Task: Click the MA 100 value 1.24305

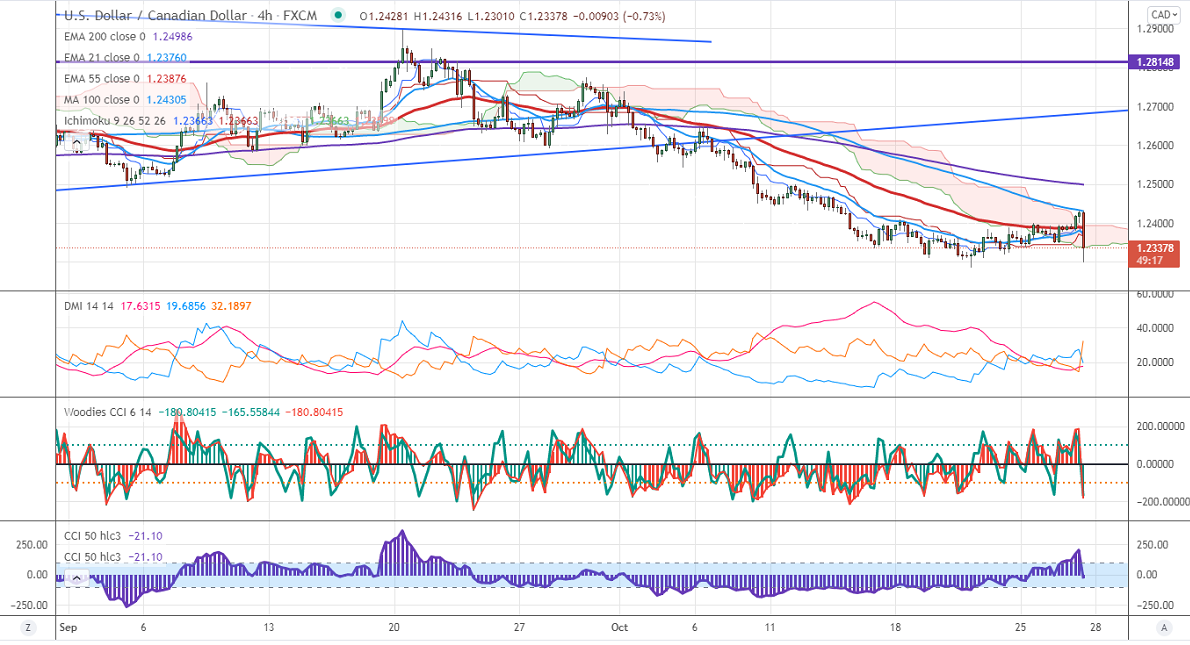Action: tap(166, 100)
